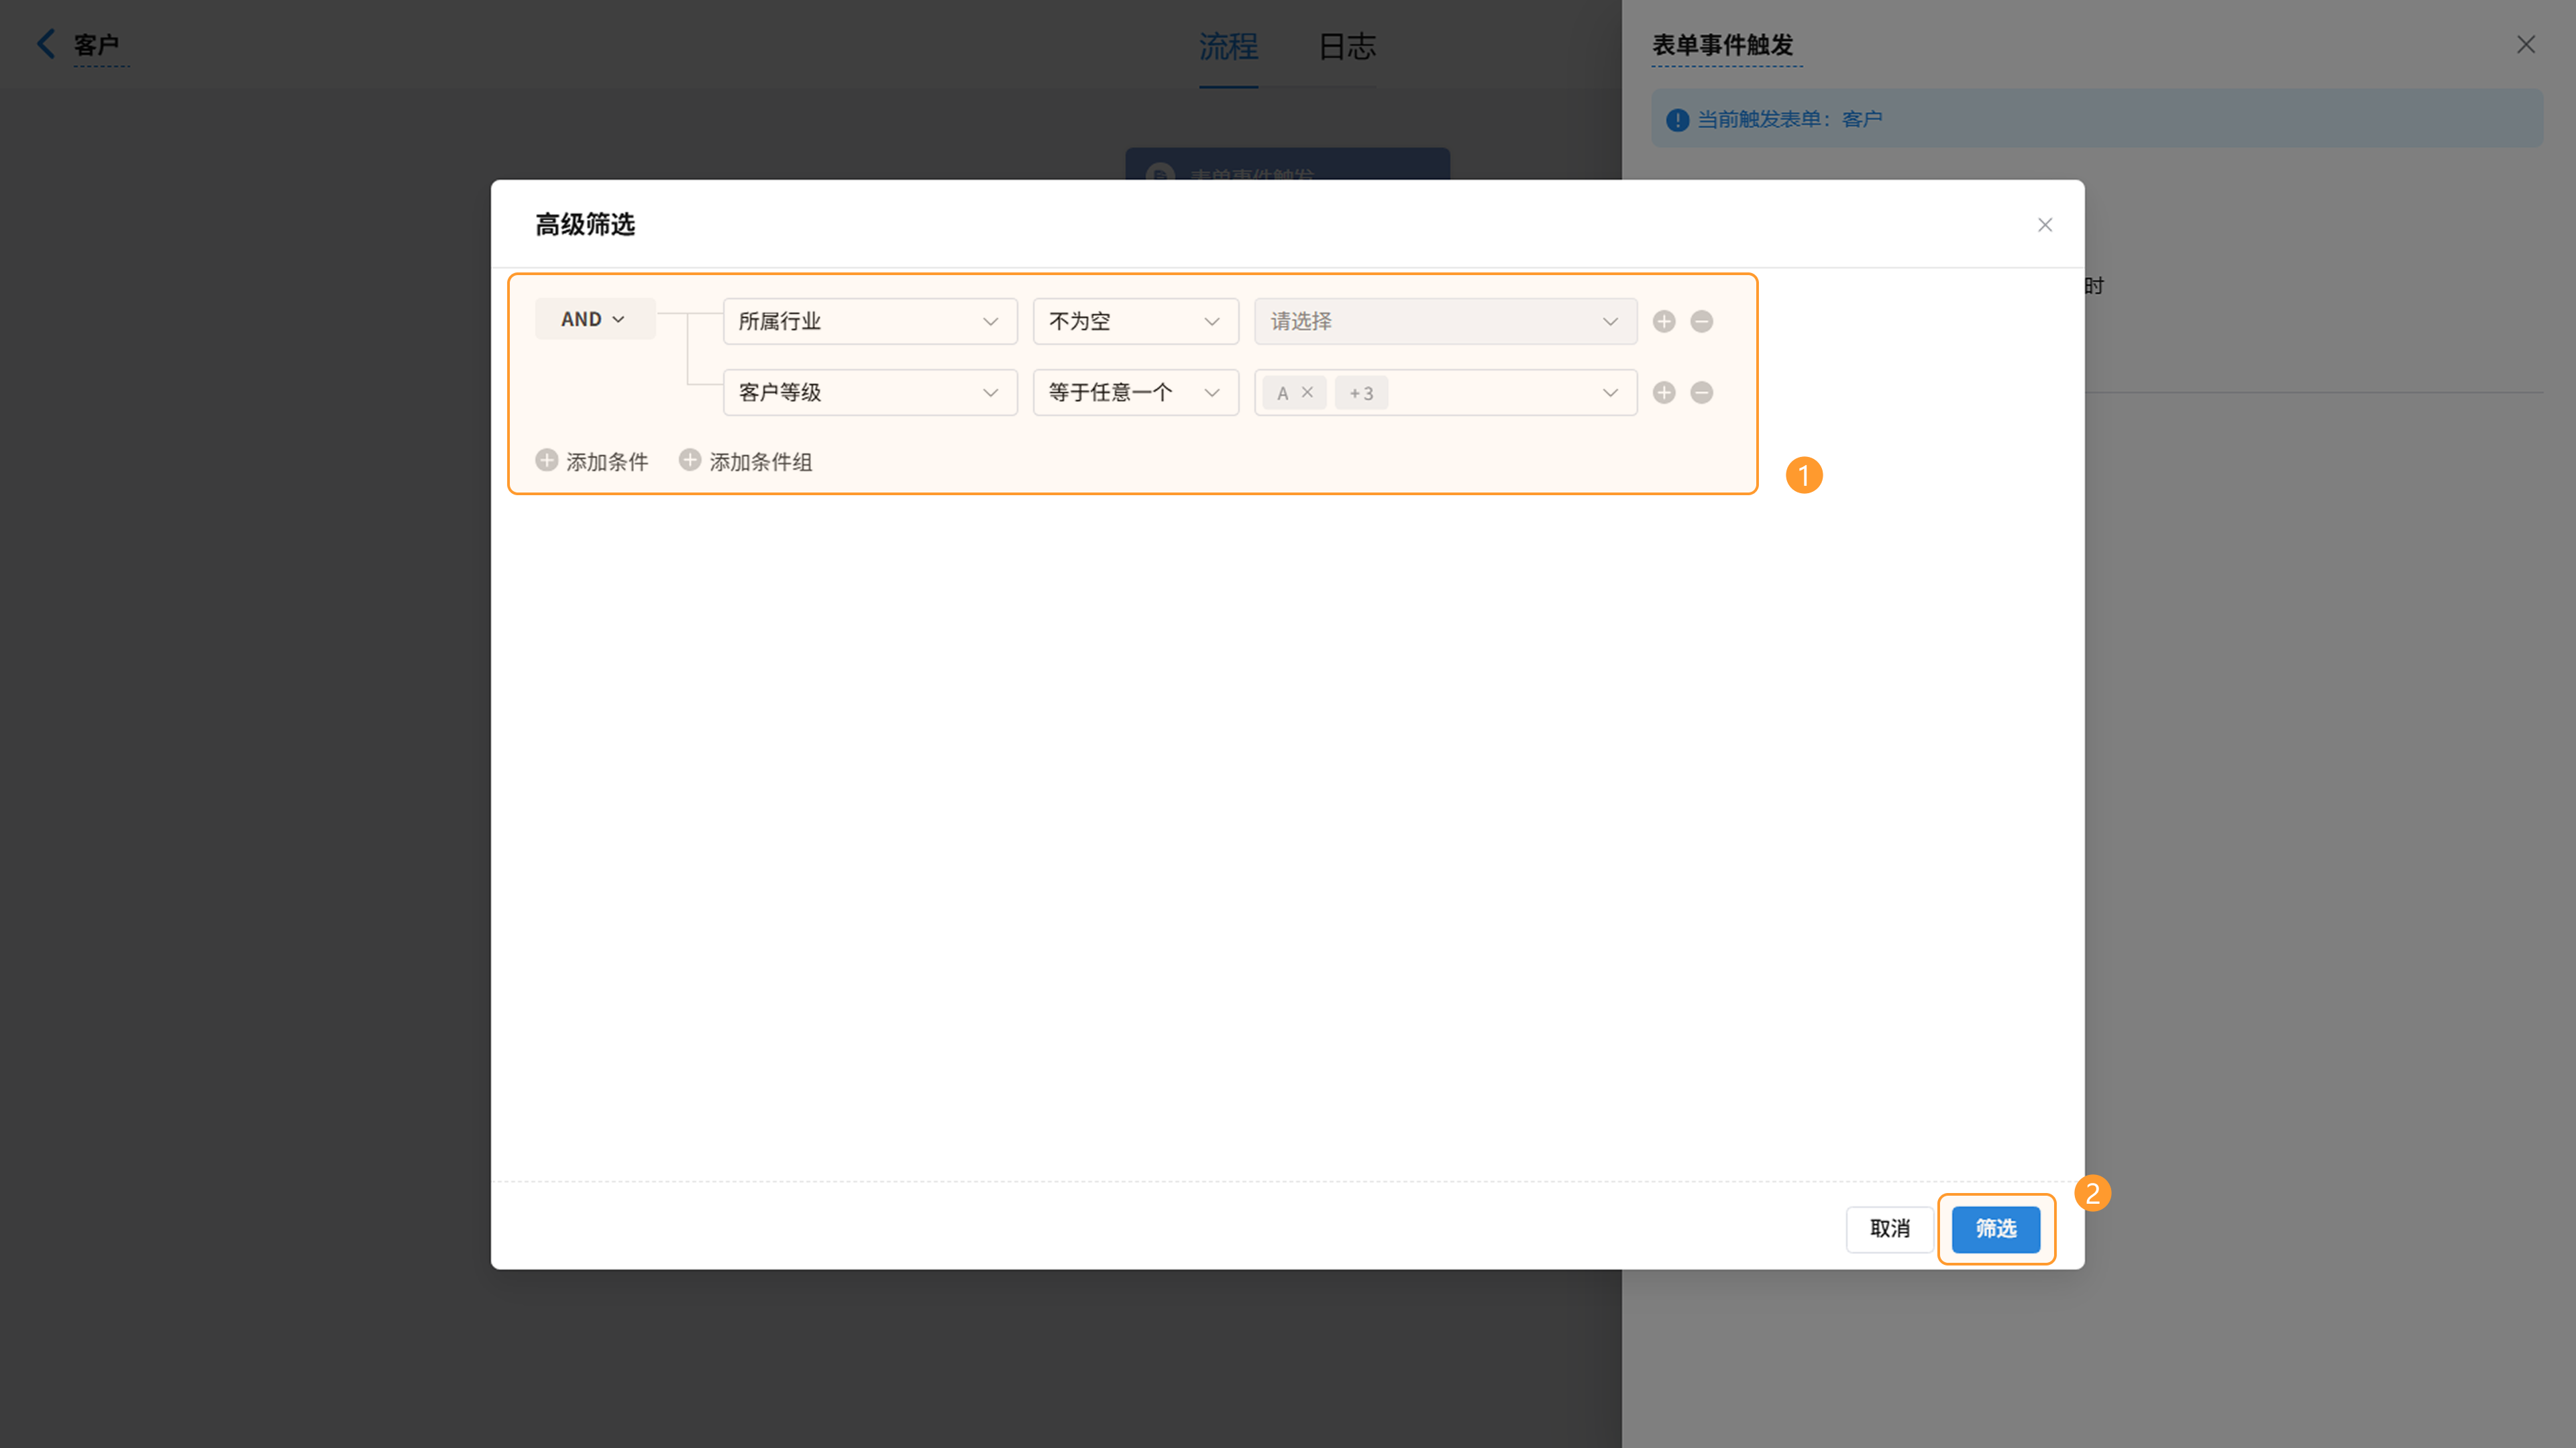Open the 所属行业 field dropdown

pos(870,321)
